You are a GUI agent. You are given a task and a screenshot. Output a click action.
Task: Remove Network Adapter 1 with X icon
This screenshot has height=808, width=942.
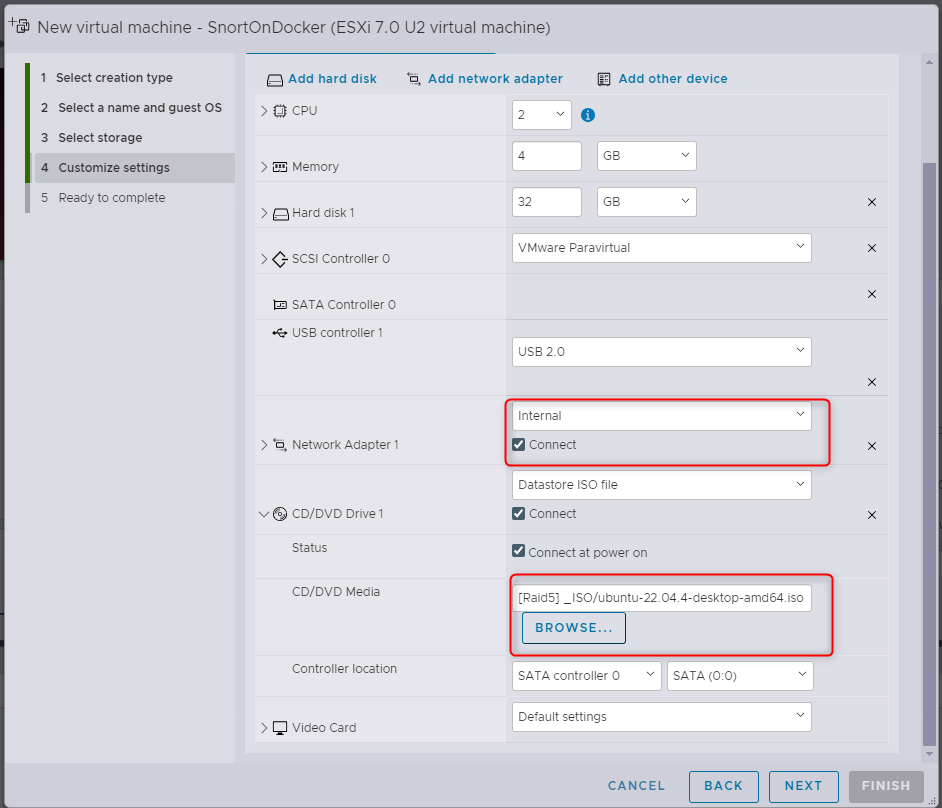coord(871,446)
